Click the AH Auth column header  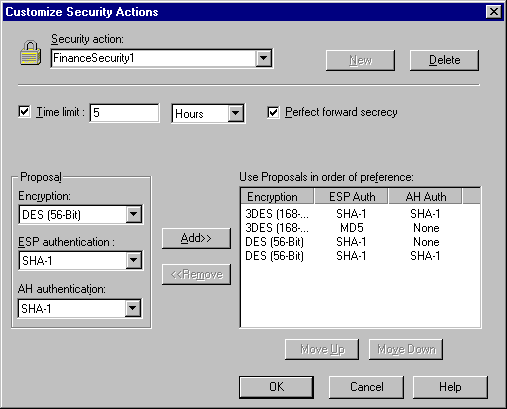tap(425, 197)
